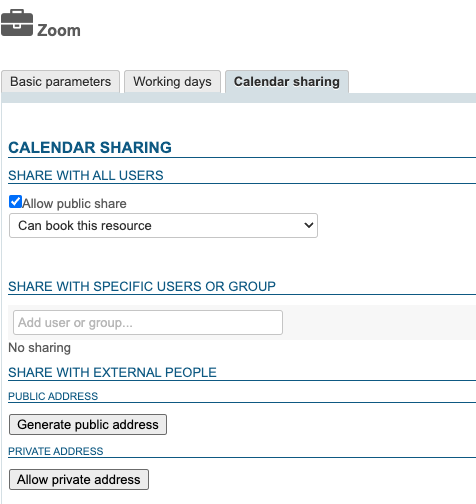Click the PUBLIC ADDRESS subheading

coord(53,396)
